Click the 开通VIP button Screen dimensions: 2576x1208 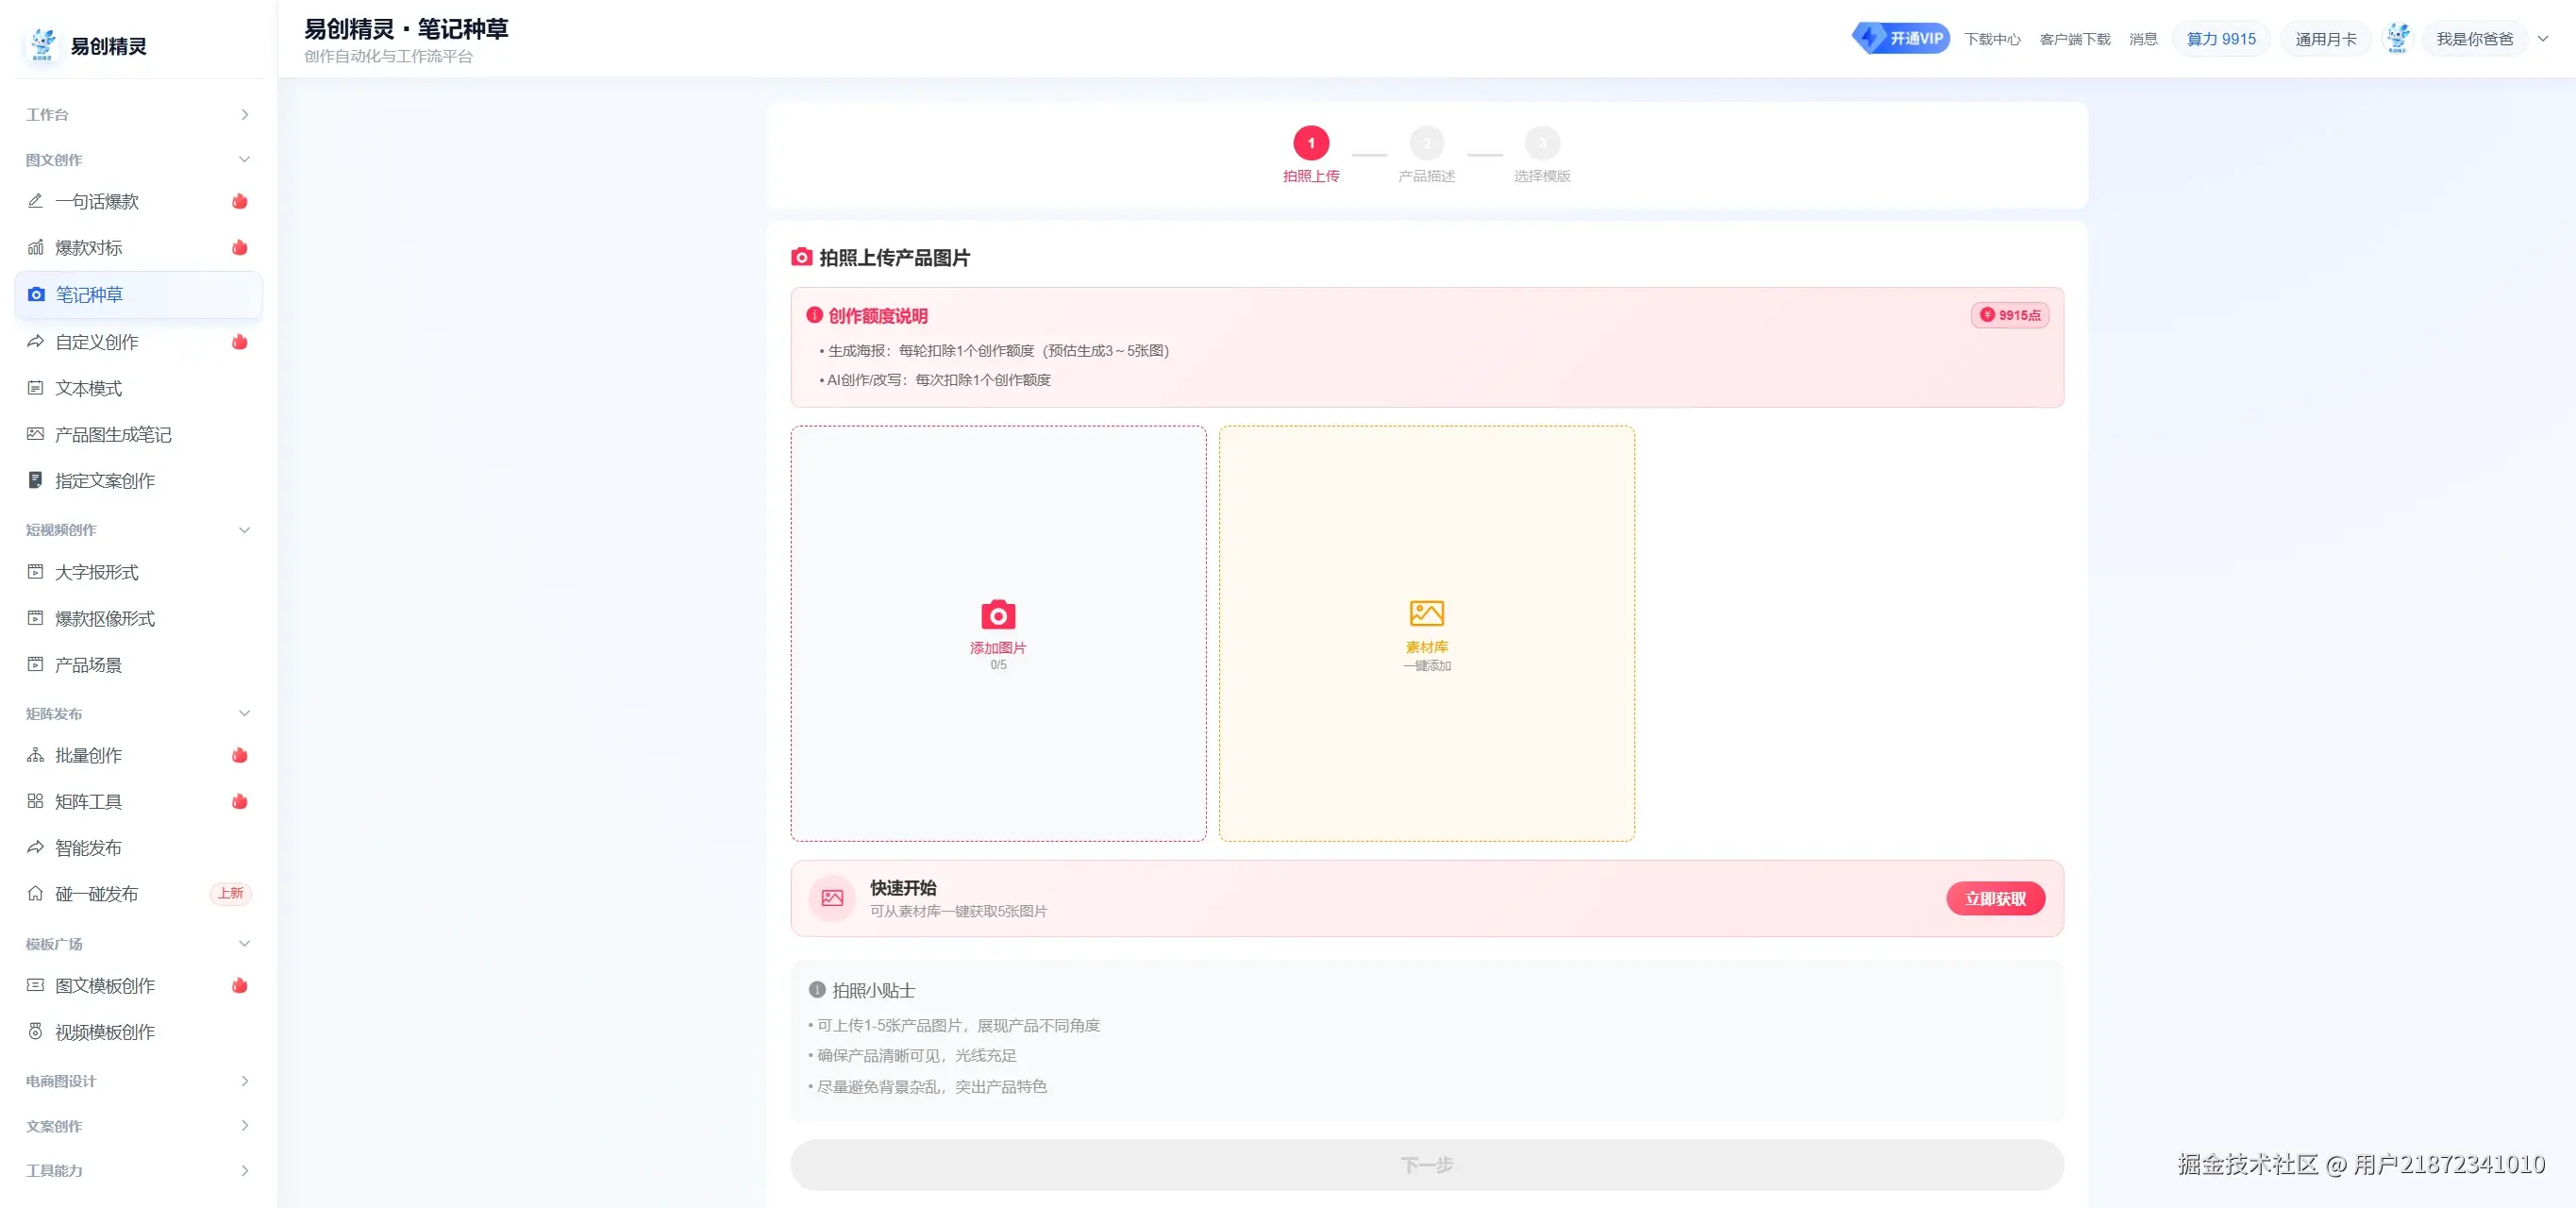point(1900,37)
